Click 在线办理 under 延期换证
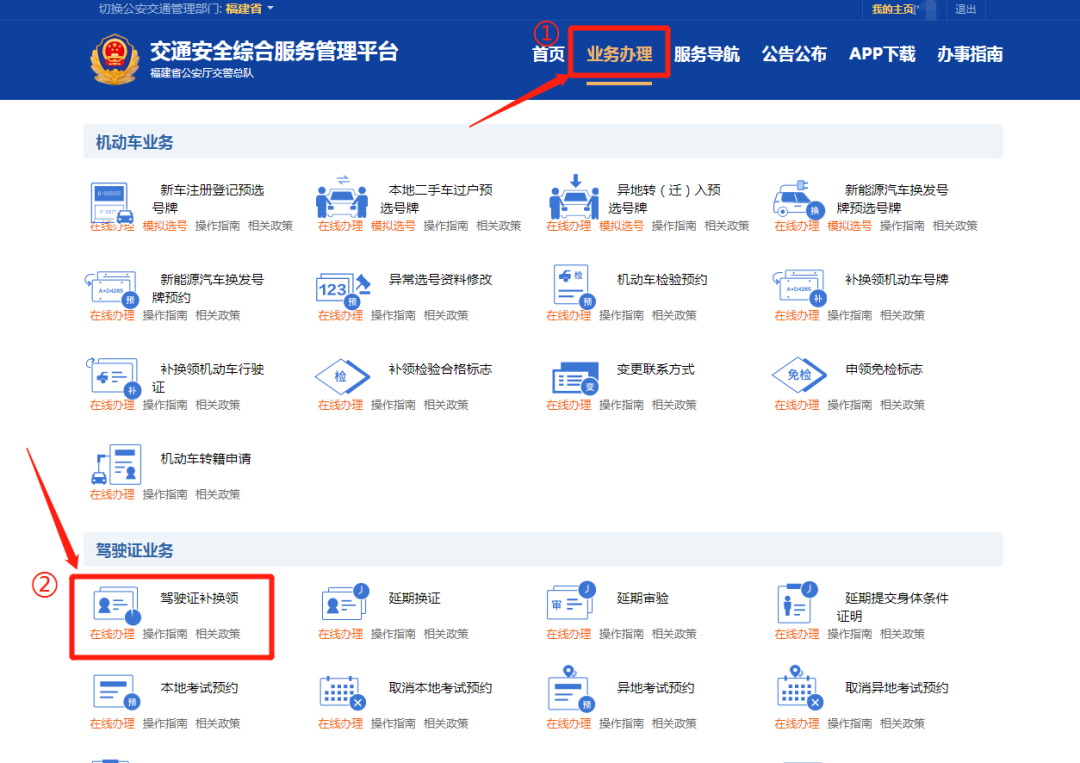 tap(340, 634)
